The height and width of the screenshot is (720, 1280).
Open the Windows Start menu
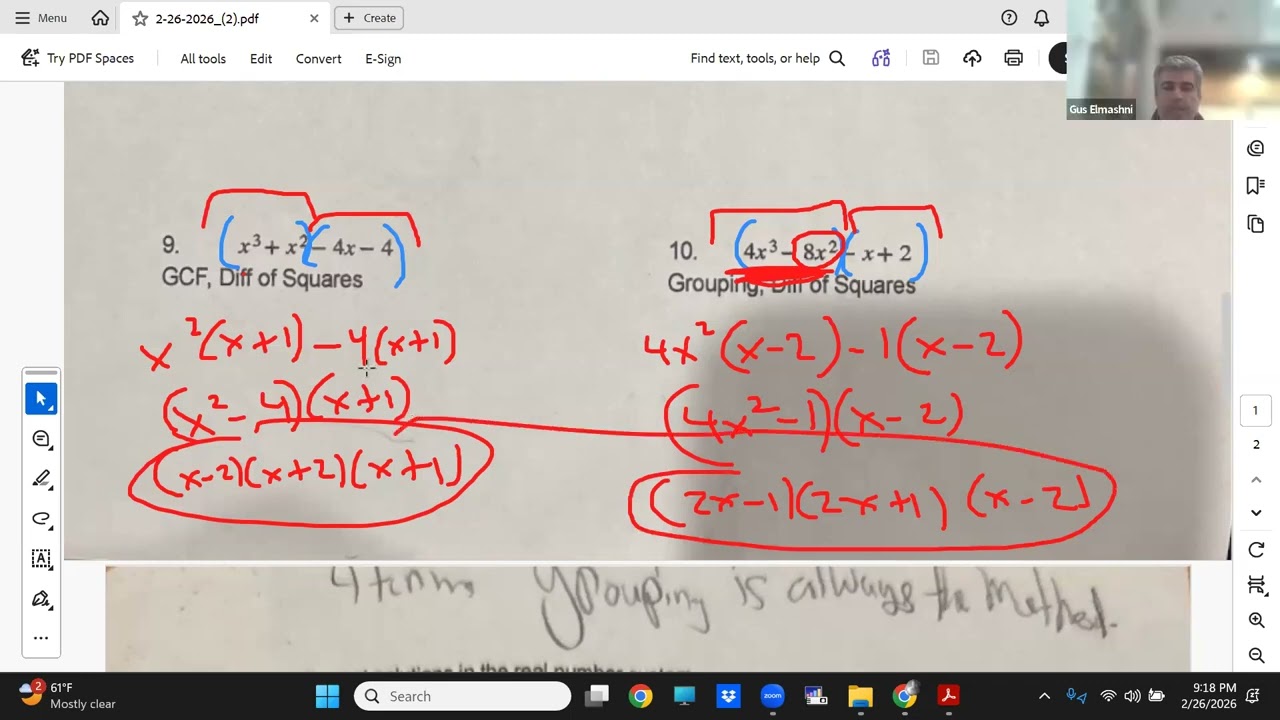[x=327, y=696]
